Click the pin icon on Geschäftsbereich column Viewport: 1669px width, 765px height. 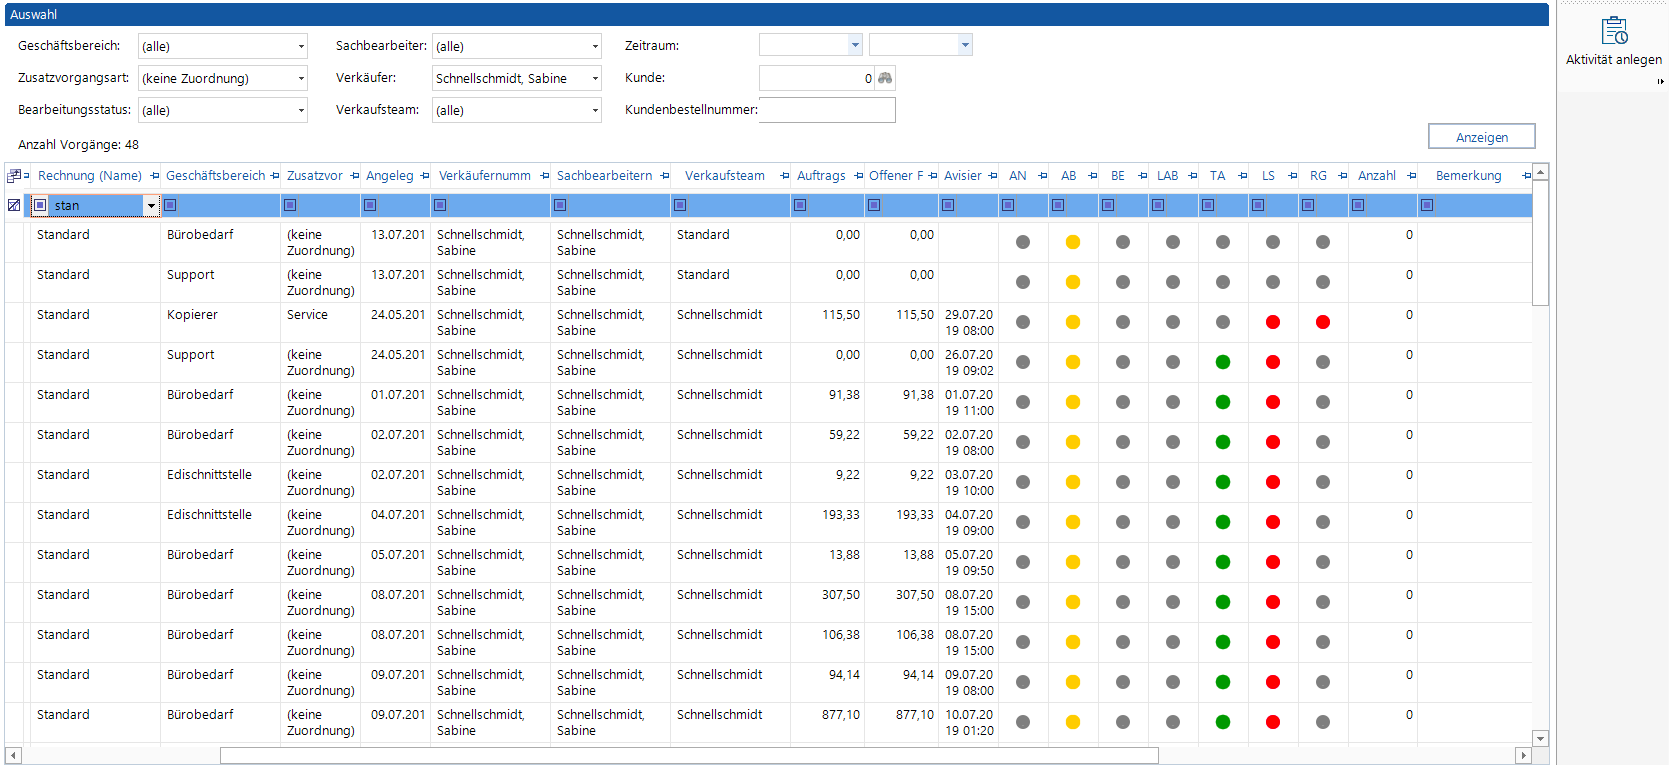coord(275,176)
